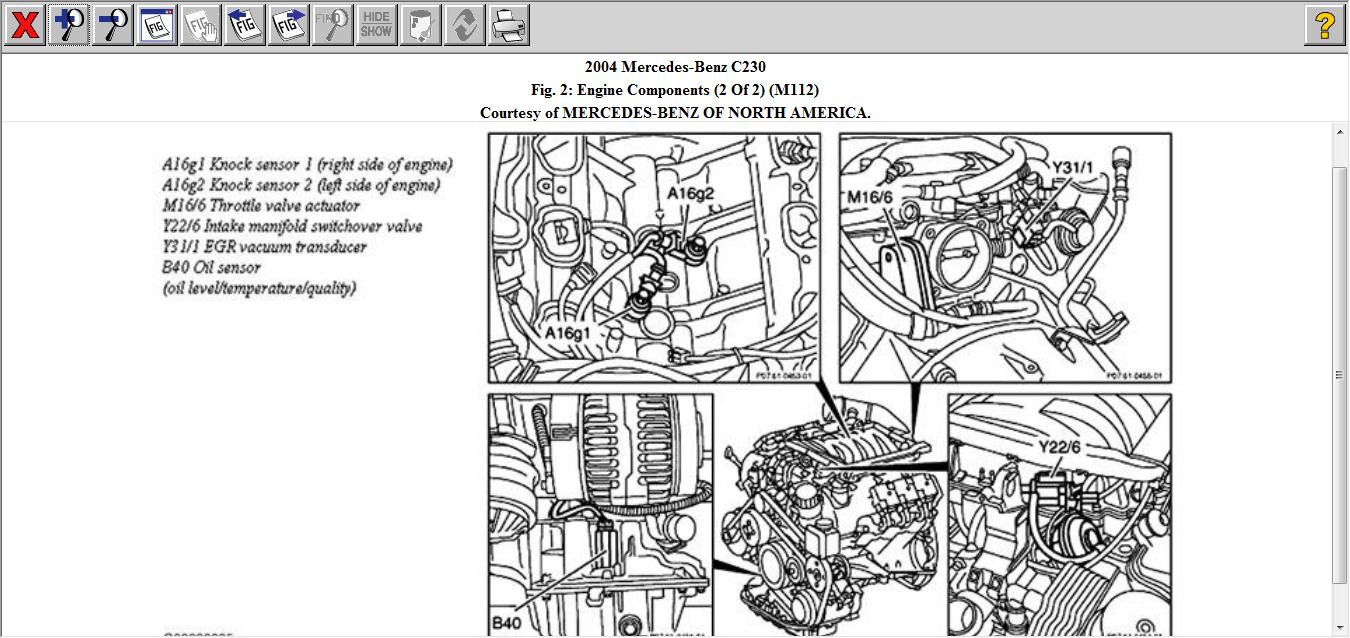Click the Y22/6 label in diagram
Screen dimensions: 1350x638
1059,447
